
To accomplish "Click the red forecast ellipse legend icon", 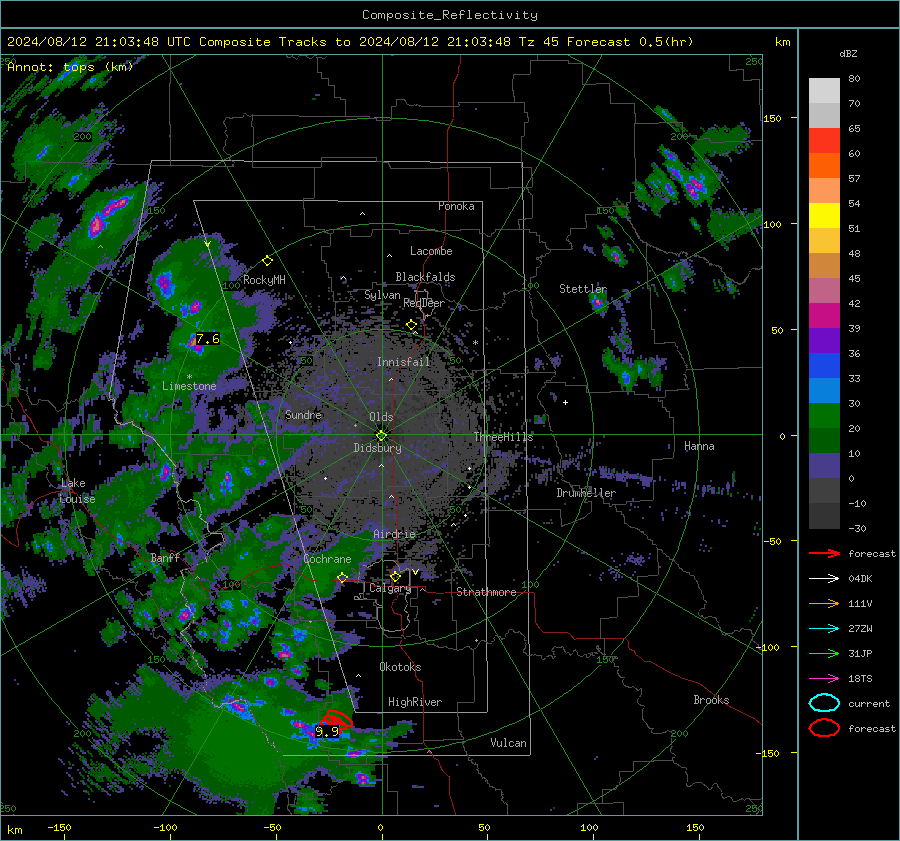I will [x=824, y=728].
